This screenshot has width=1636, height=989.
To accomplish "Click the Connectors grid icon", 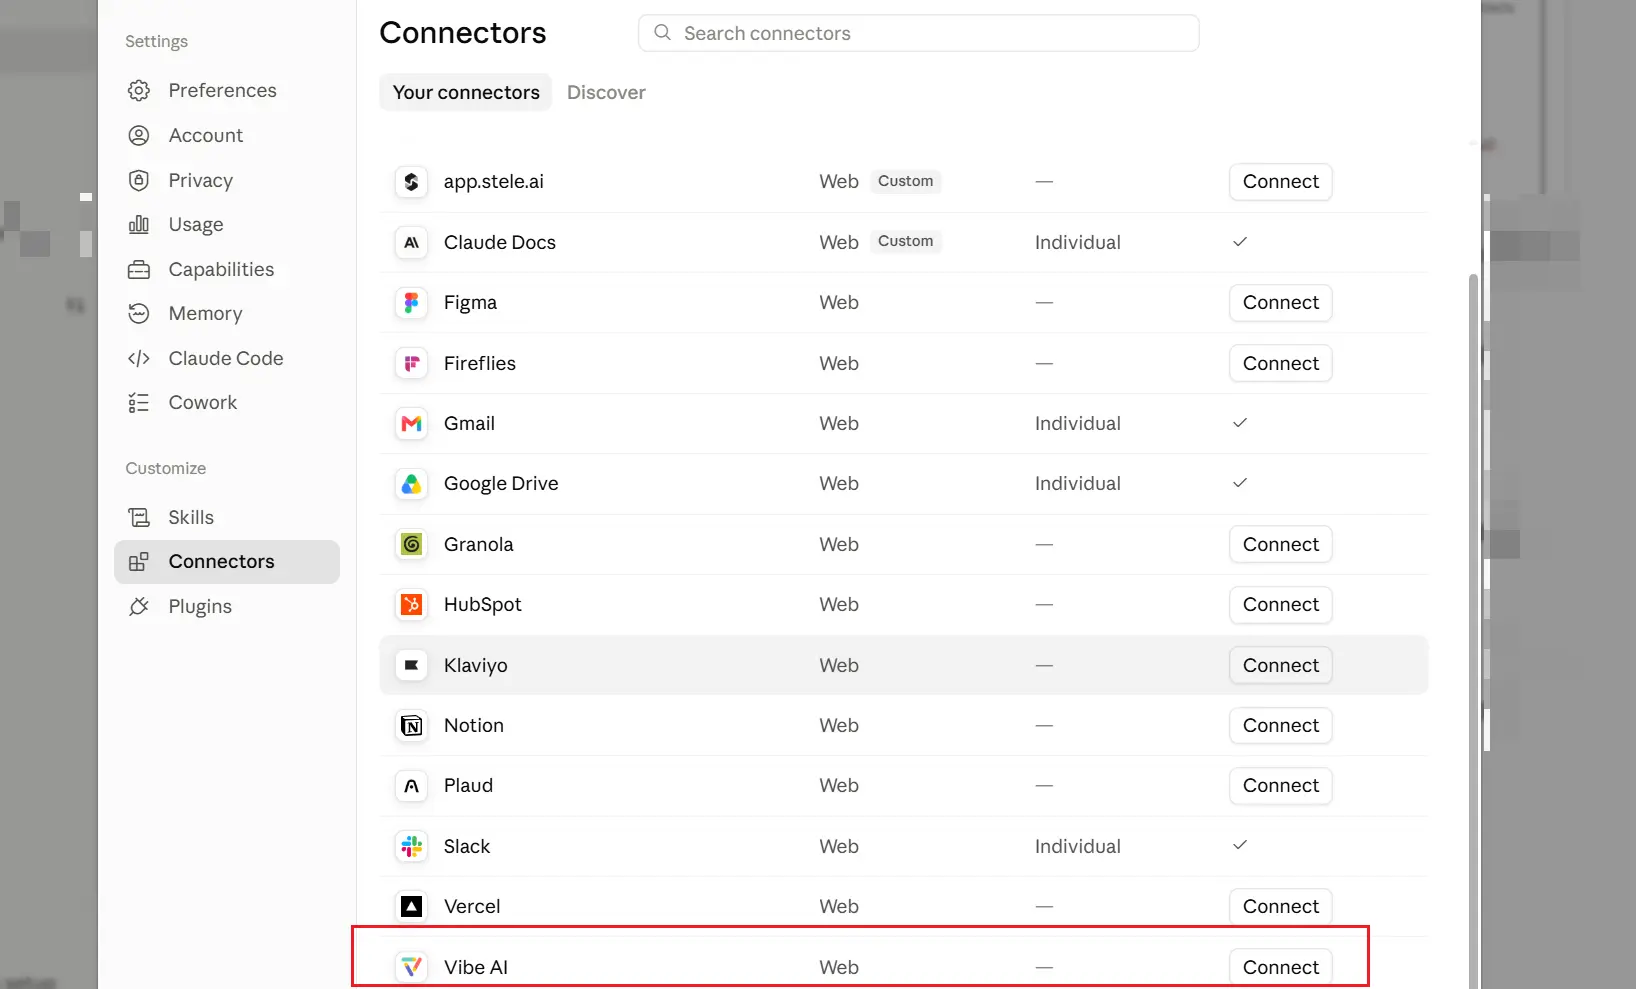I will click(139, 561).
